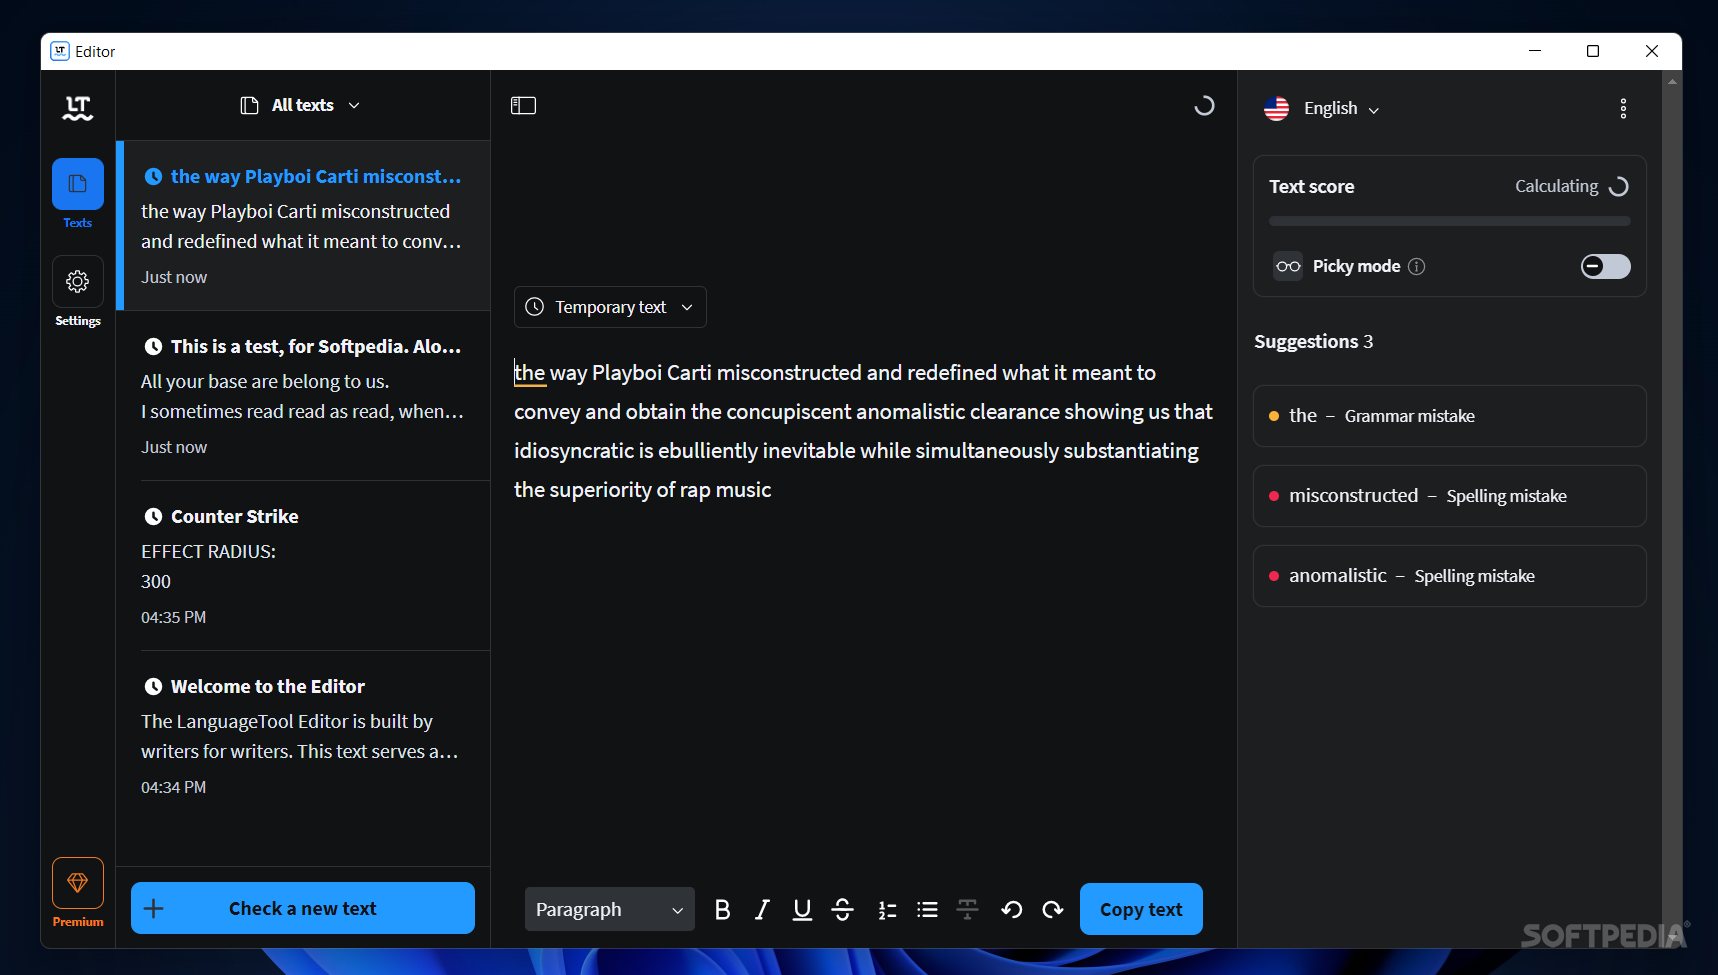Screen dimensions: 1718x975
Task: Click the Text score progress bar
Action: coord(1449,221)
